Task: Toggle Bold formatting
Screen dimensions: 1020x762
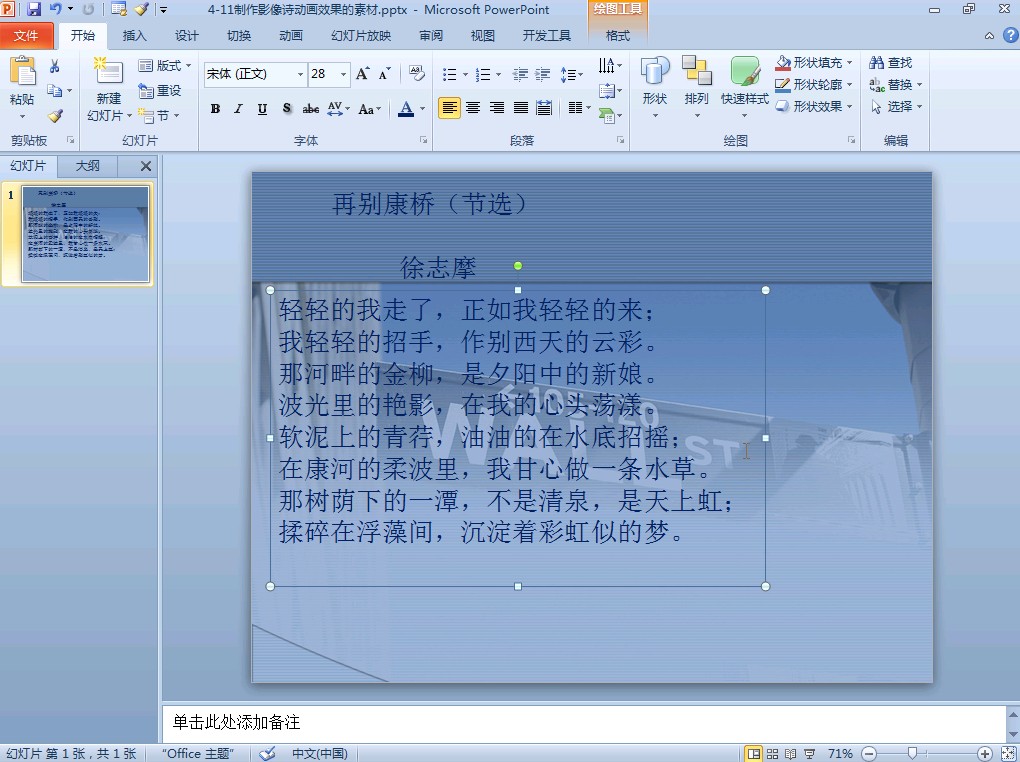Action: (x=215, y=108)
